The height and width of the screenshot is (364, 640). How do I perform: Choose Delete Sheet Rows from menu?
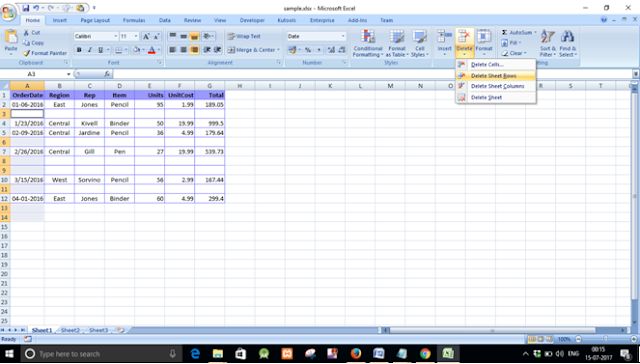[x=496, y=76]
